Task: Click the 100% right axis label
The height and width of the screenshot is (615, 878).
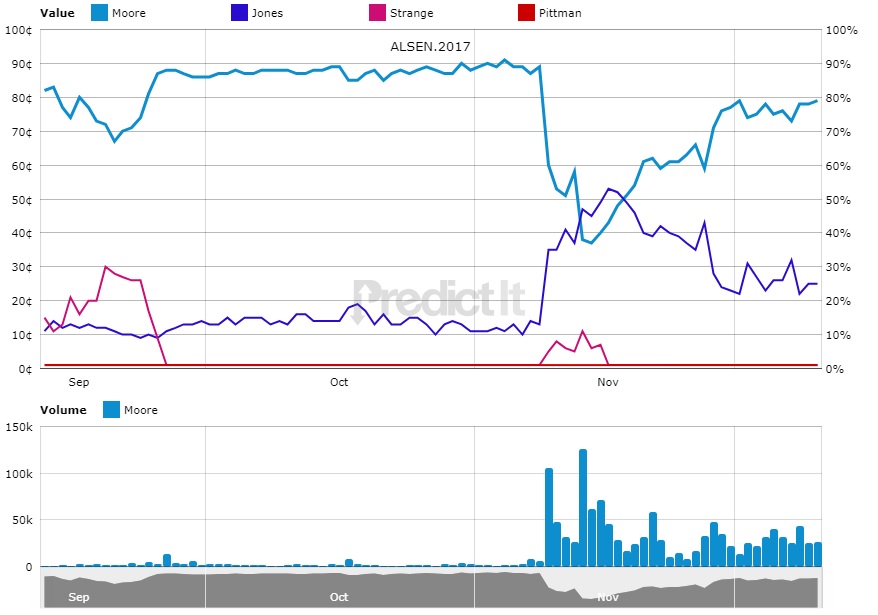Action: [x=842, y=30]
